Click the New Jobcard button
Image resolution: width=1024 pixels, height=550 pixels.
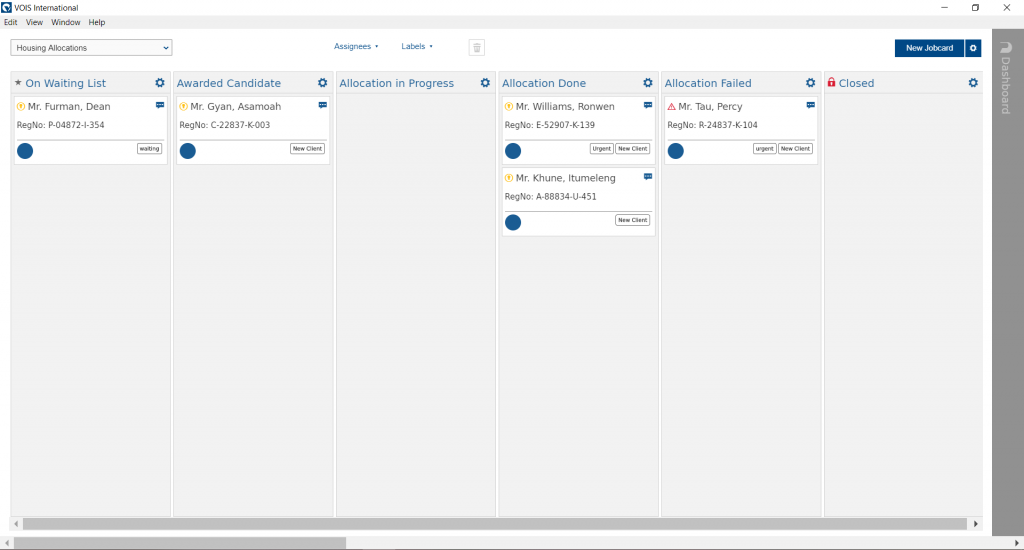point(929,48)
